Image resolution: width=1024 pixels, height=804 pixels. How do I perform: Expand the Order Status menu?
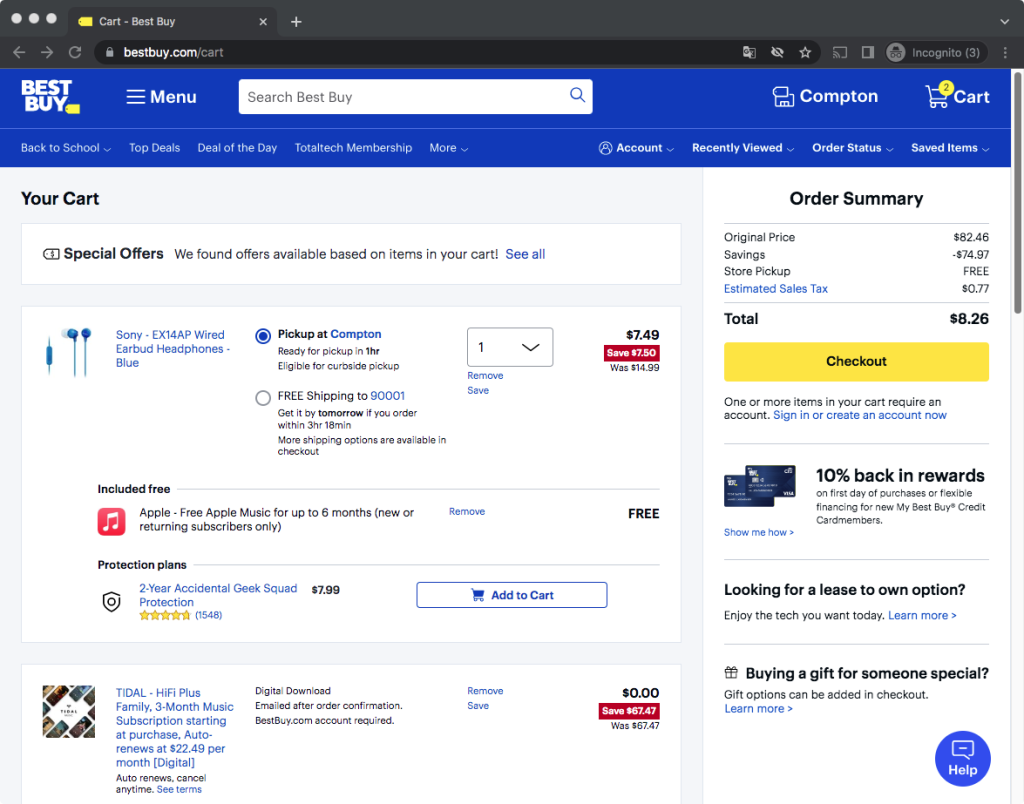pos(852,148)
